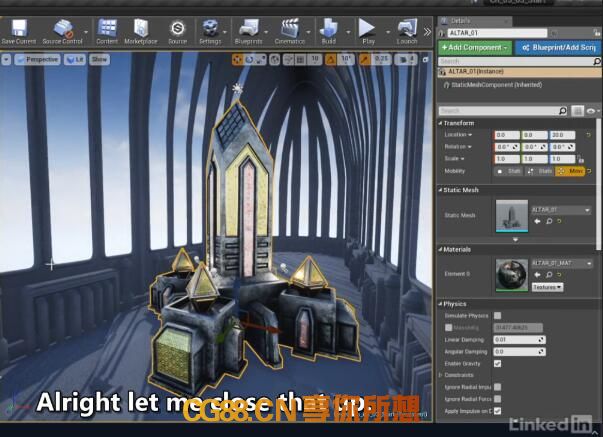Open the Blueprints dropdown arrow
Viewport: 603px width, 437px height.
pos(266,32)
